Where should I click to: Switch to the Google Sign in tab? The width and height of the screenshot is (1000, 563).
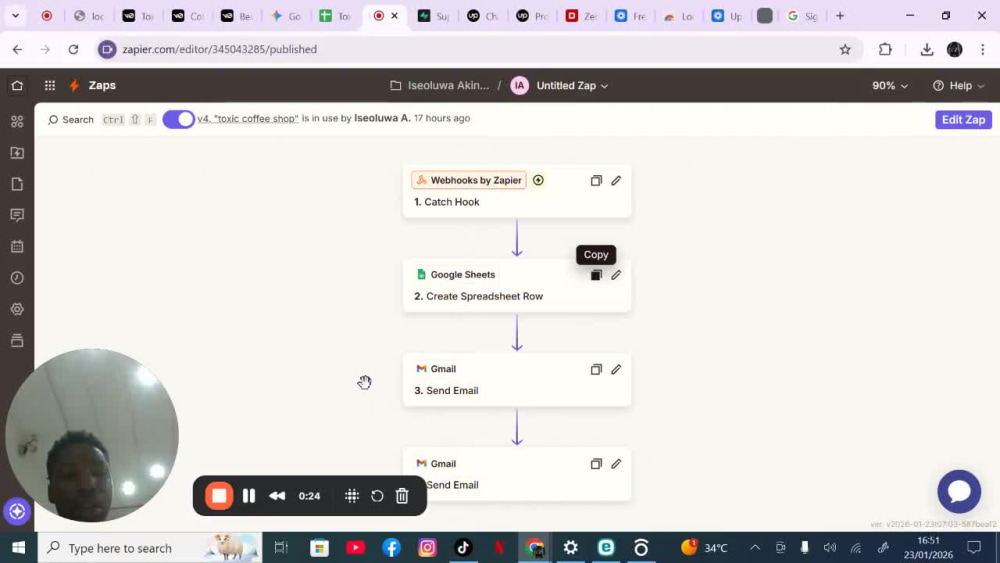pyautogui.click(x=802, y=16)
